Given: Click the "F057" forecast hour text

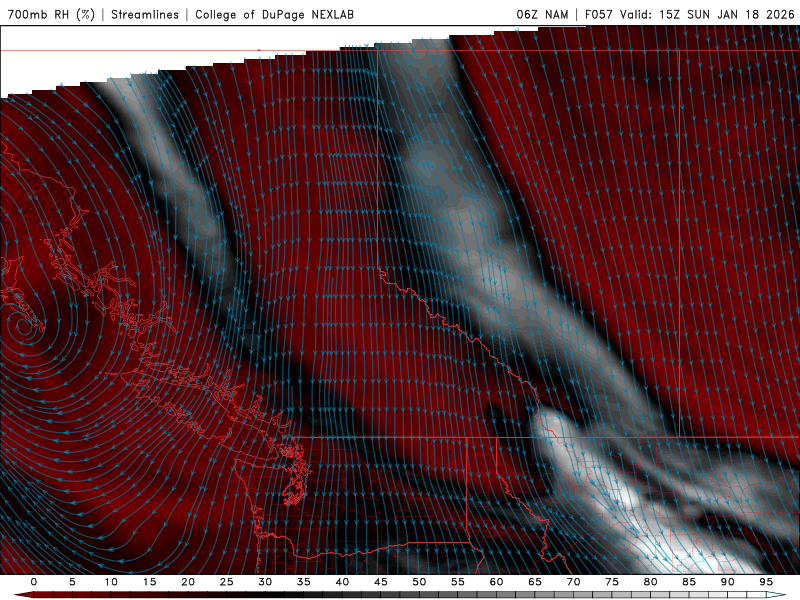Looking at the screenshot, I should pyautogui.click(x=599, y=14).
